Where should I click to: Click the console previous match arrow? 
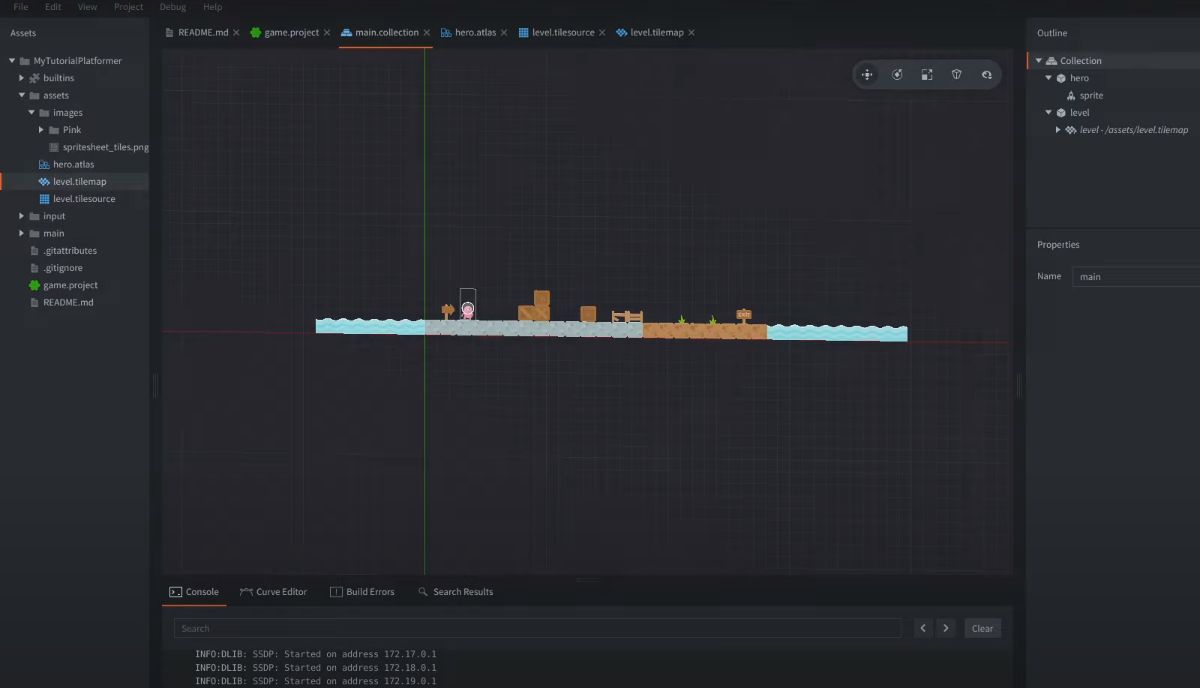923,628
